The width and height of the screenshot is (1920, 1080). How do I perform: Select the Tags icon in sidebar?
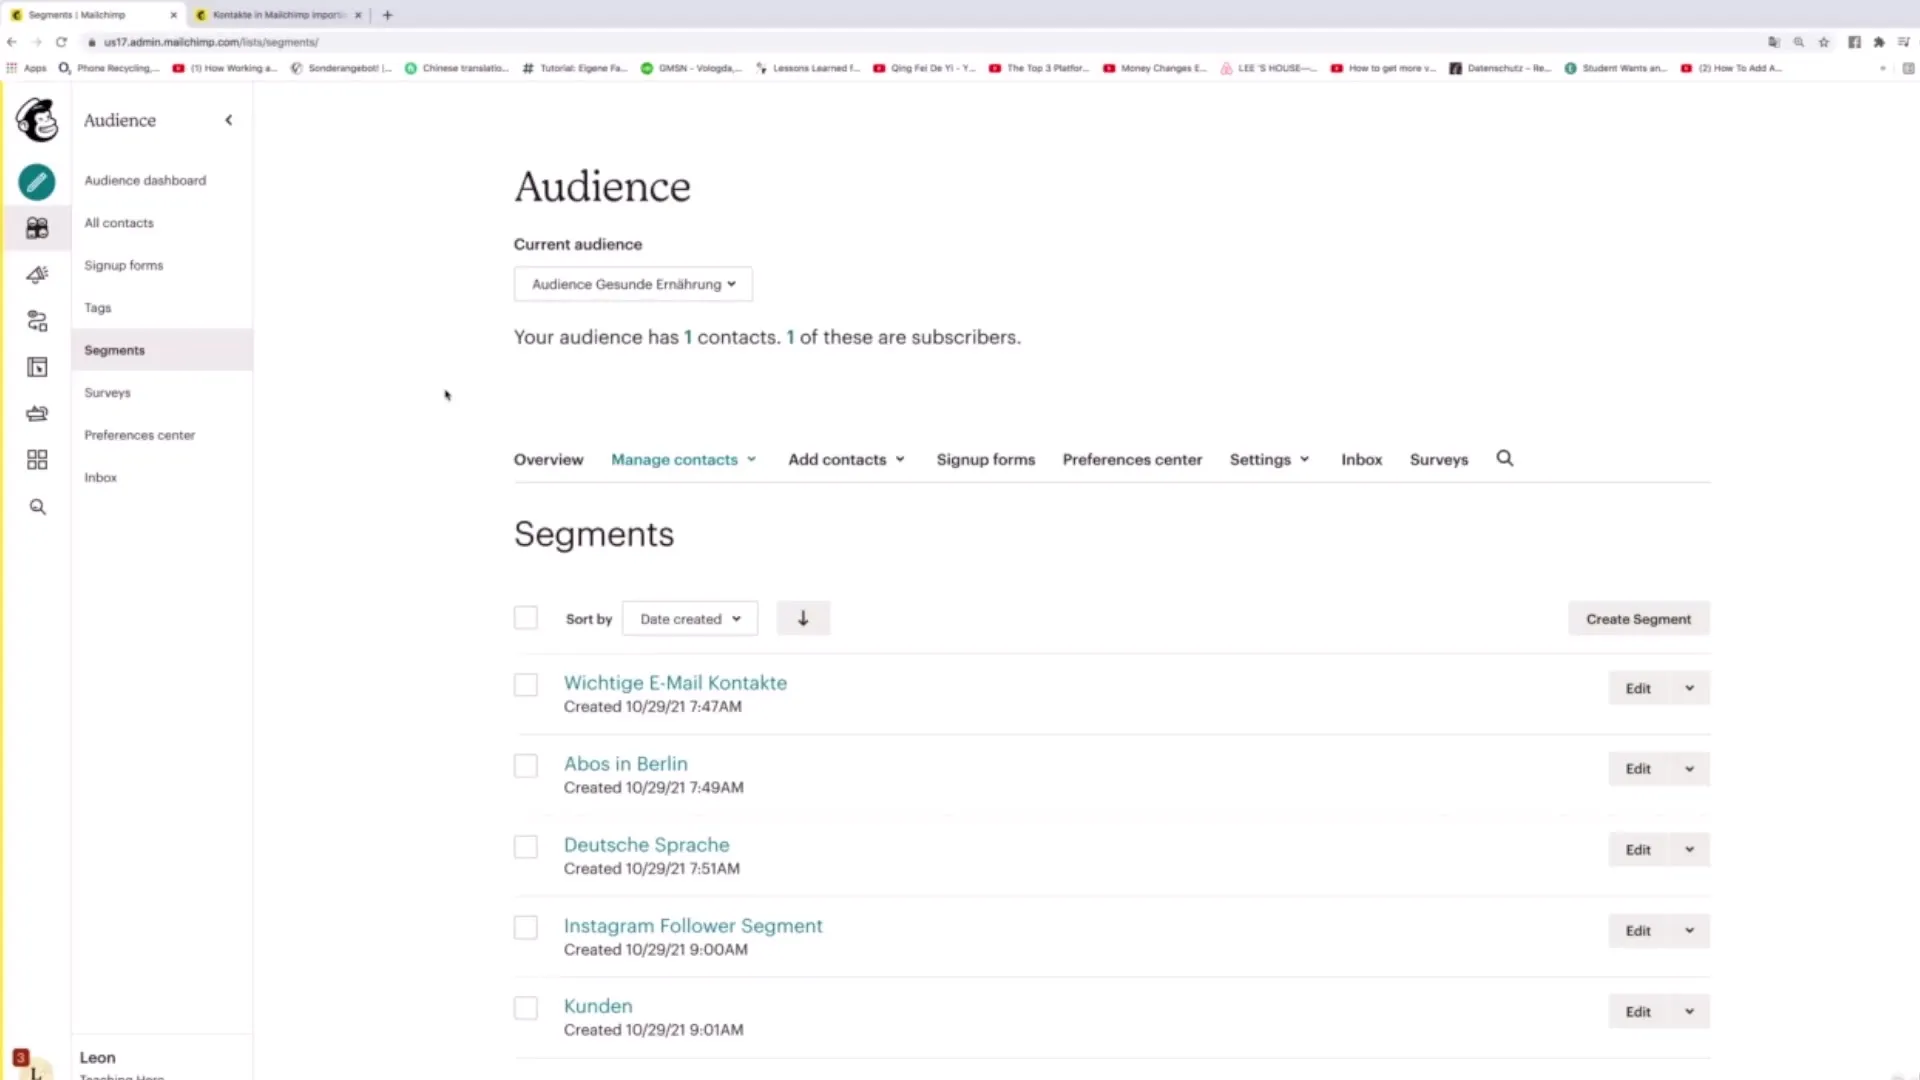tap(96, 306)
